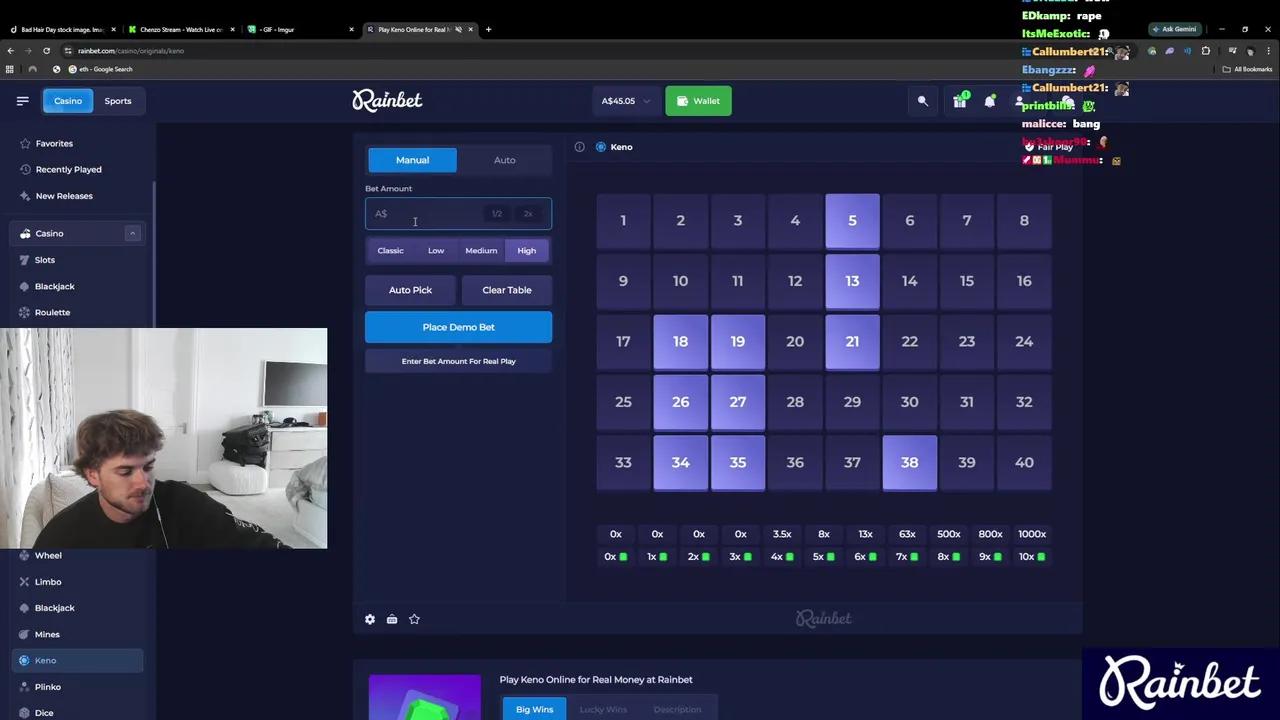Image resolution: width=1280 pixels, height=720 pixels.
Task: Set risk level to Medium
Action: pos(481,251)
